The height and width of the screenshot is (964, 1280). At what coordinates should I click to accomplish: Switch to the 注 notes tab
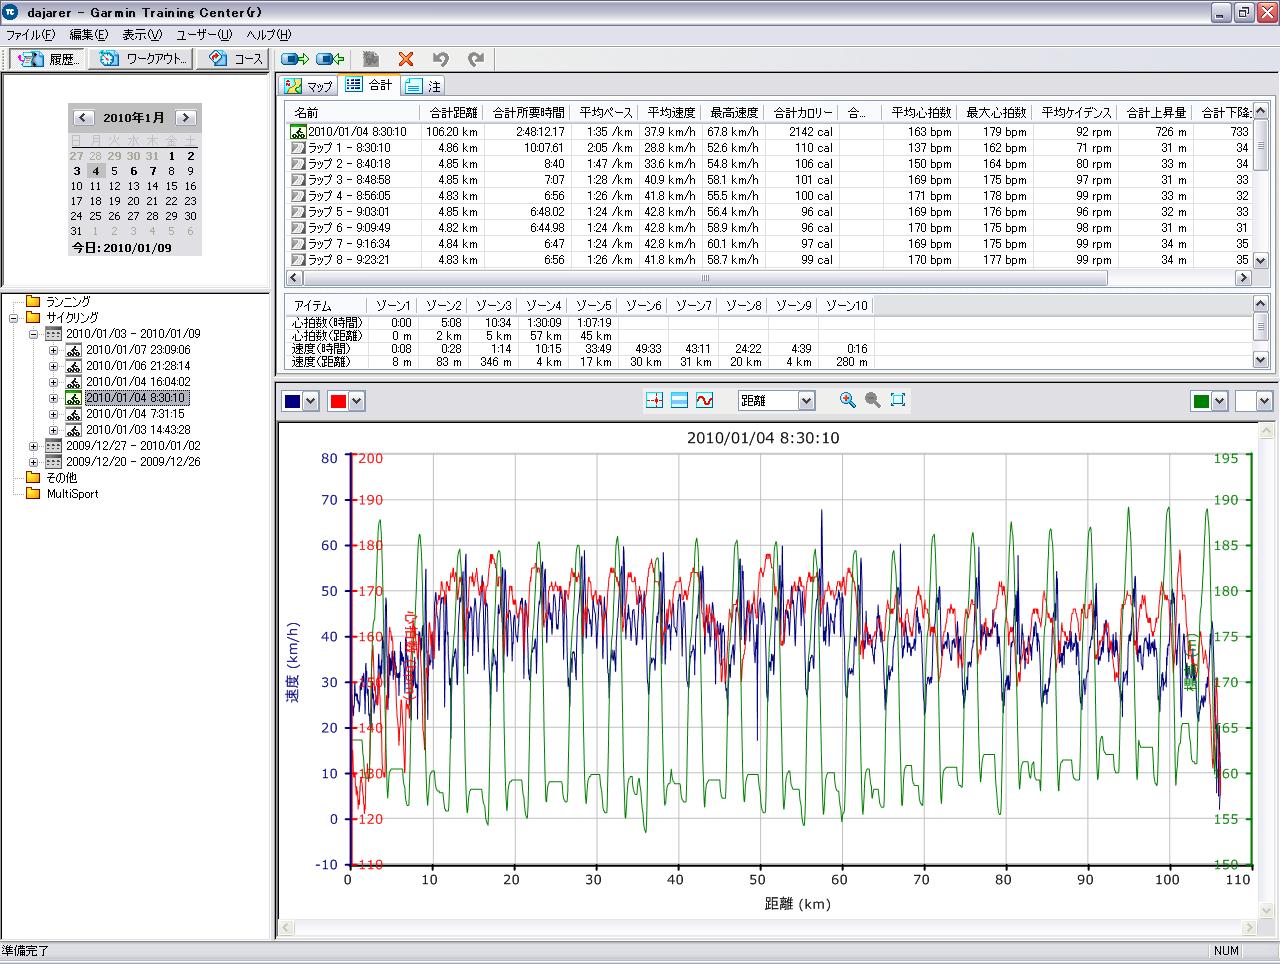423,86
